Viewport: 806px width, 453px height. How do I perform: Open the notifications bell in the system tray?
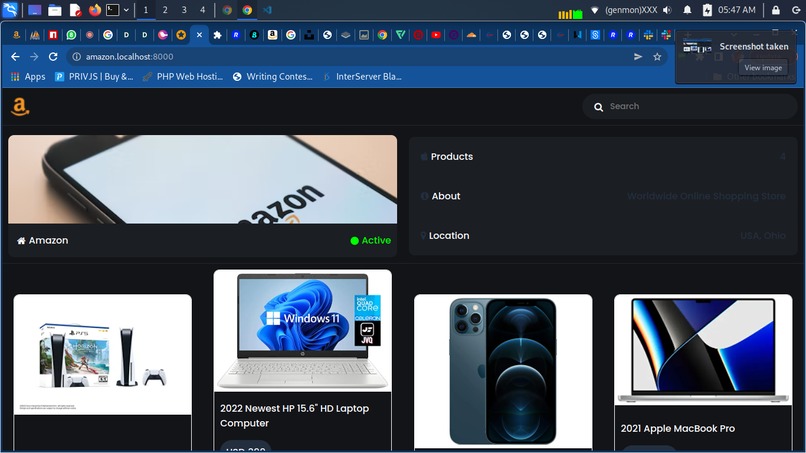coord(687,10)
